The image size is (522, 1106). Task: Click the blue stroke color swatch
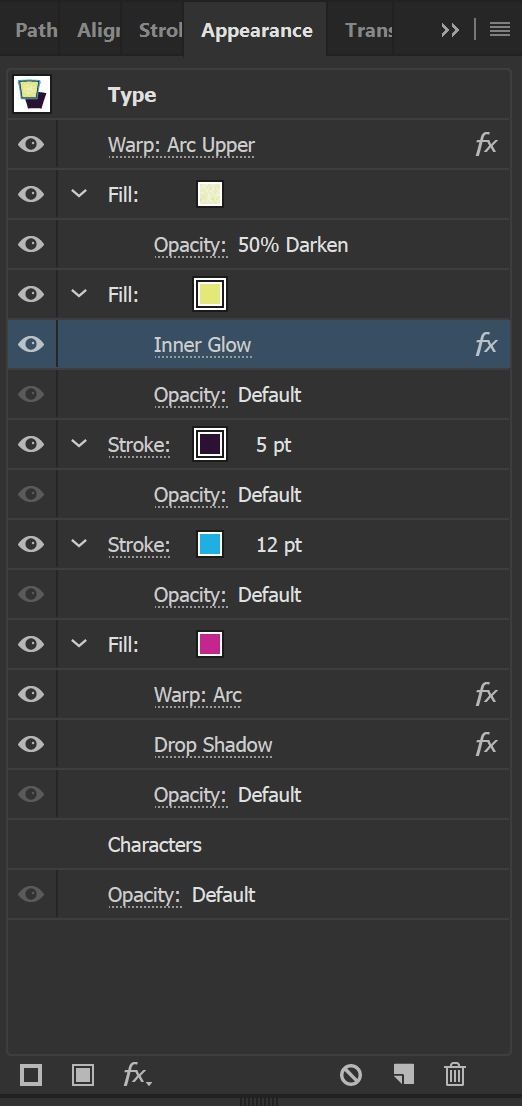pos(210,545)
